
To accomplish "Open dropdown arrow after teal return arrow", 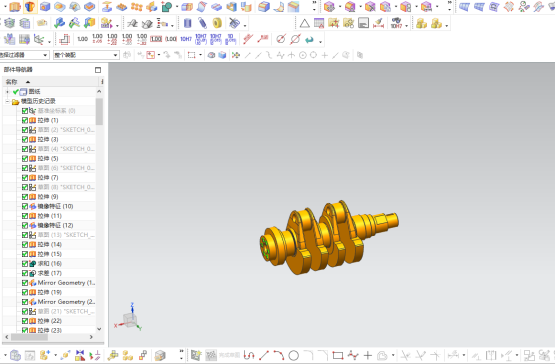I will pyautogui.click(x=320, y=41).
